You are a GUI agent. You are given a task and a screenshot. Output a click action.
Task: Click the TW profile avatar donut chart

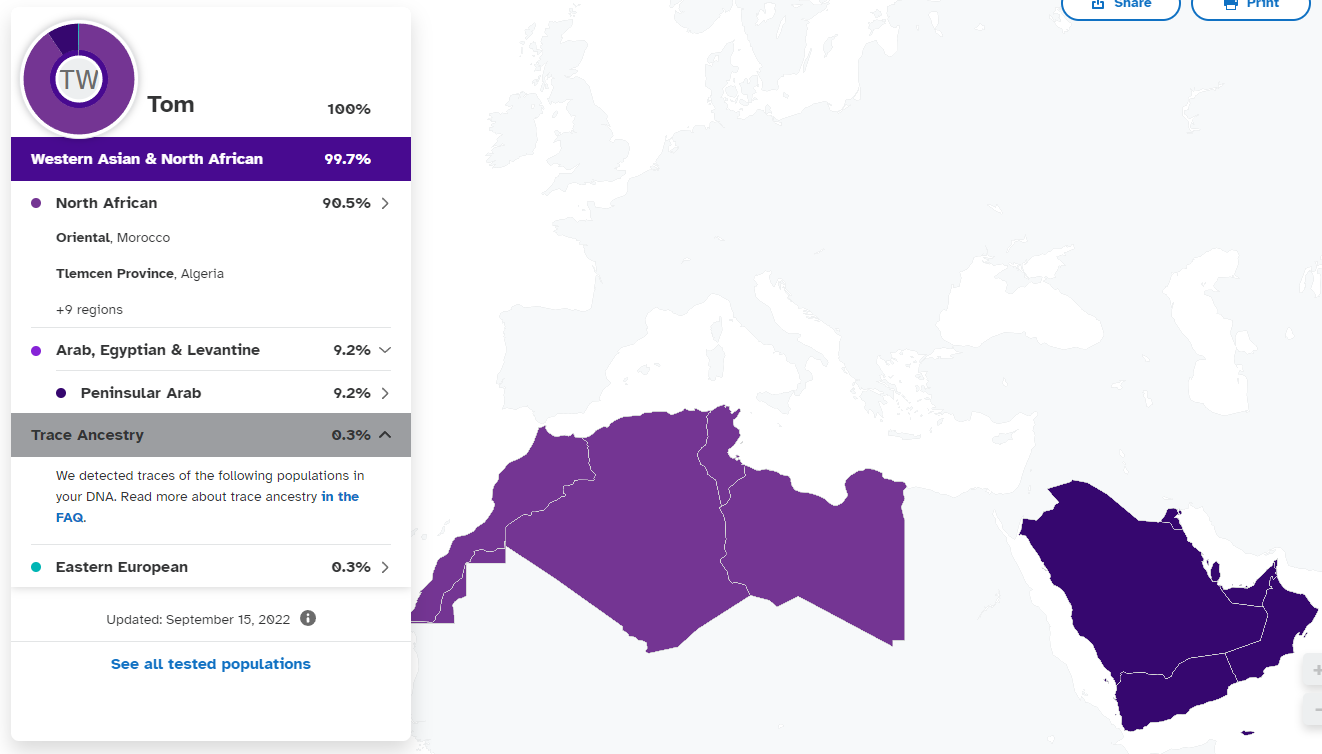pyautogui.click(x=79, y=79)
